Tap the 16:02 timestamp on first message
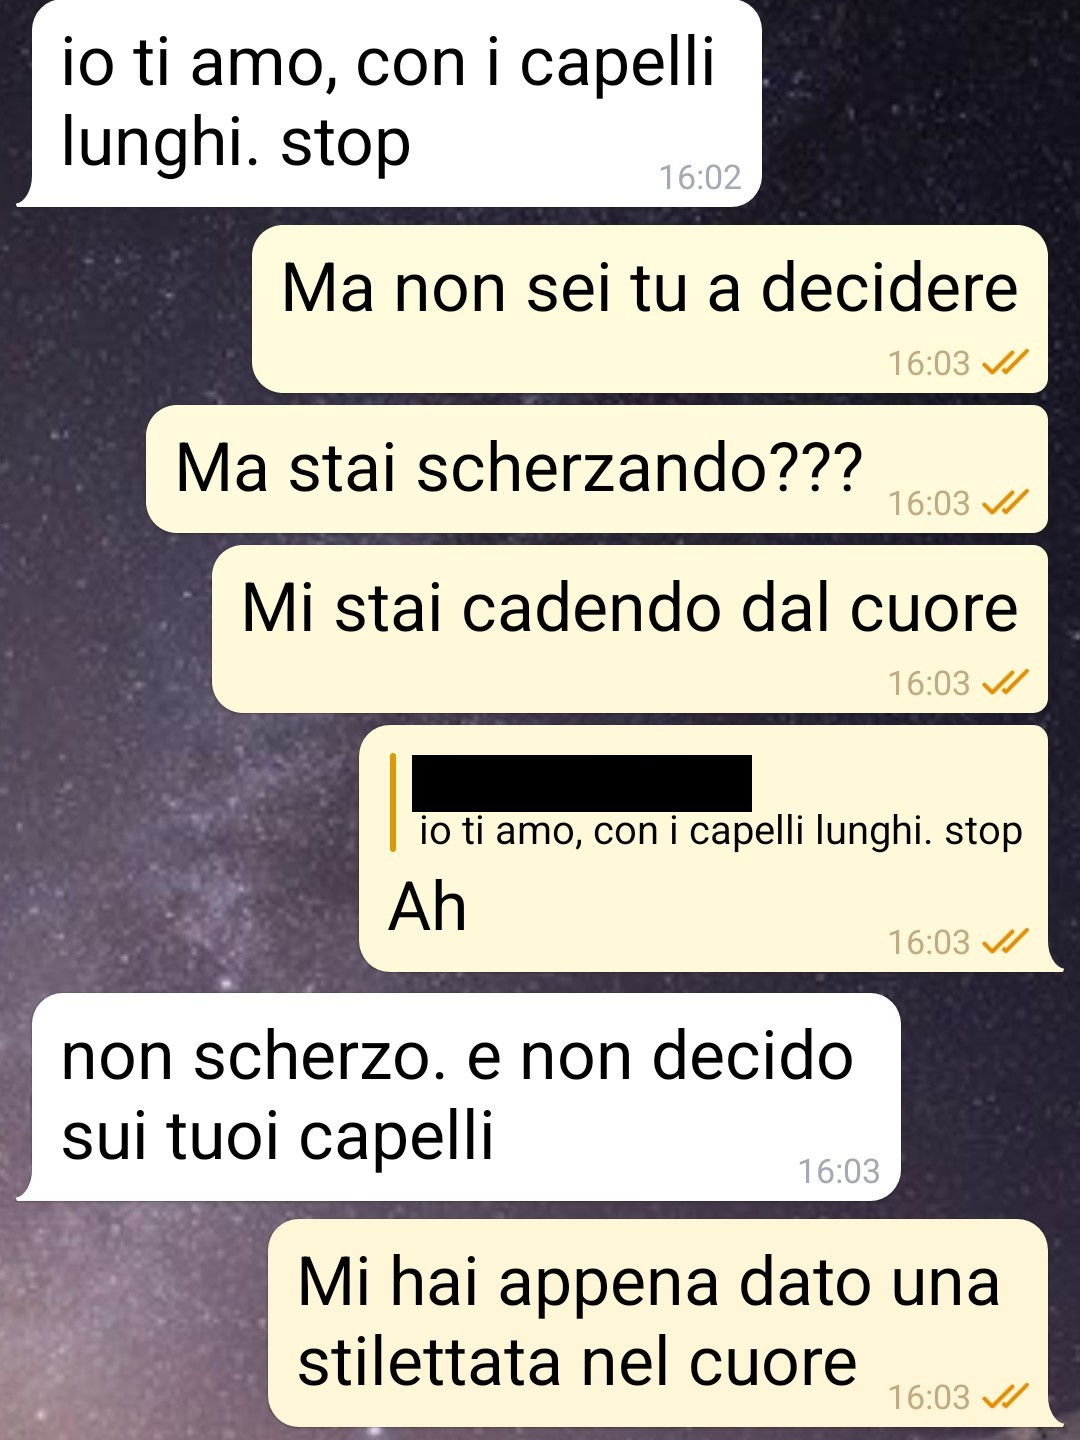This screenshot has height=1440, width=1080. 700,177
